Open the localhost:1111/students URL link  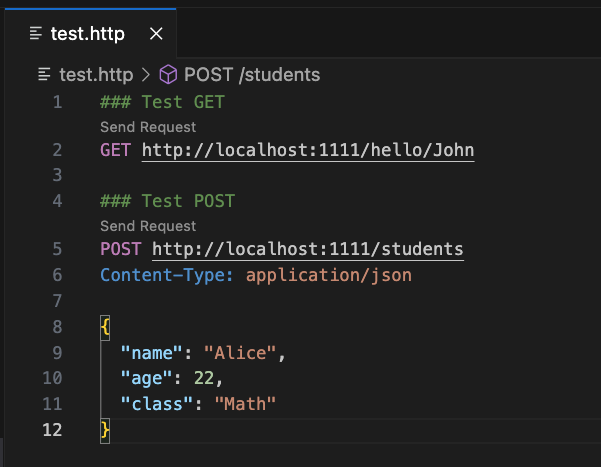click(308, 249)
